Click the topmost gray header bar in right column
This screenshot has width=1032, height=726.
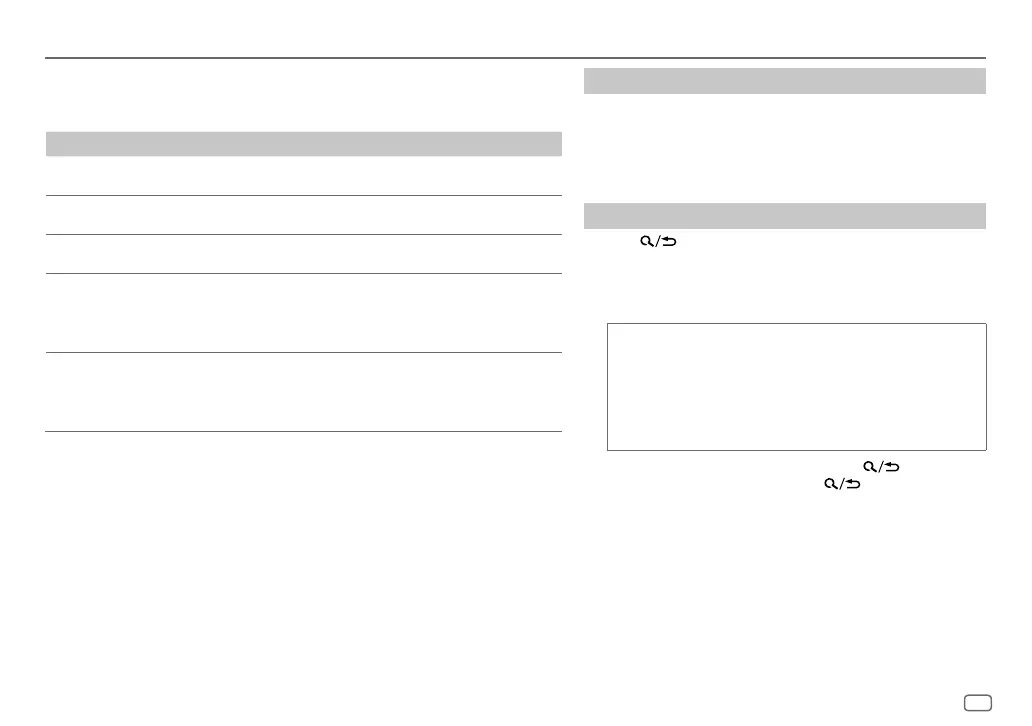(x=785, y=81)
